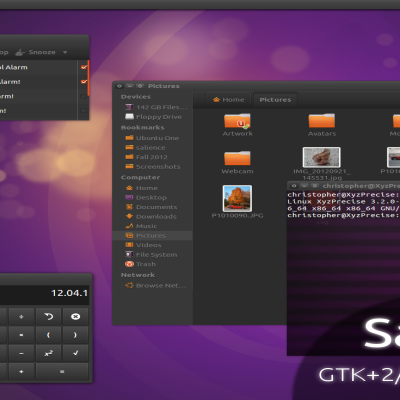This screenshot has width=400, height=400.
Task: Open the Trash icon in sidebar
Action: click(129, 264)
